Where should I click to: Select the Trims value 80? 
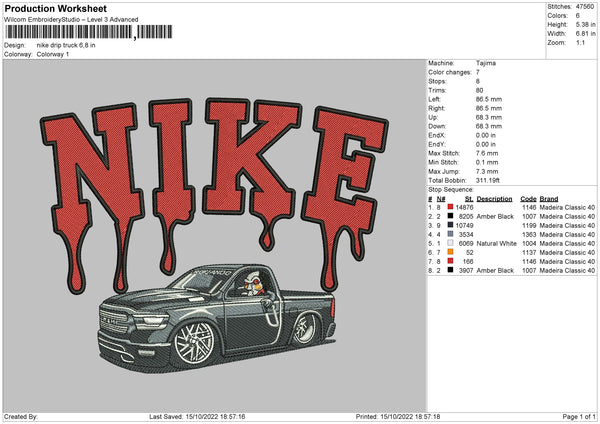coord(479,90)
